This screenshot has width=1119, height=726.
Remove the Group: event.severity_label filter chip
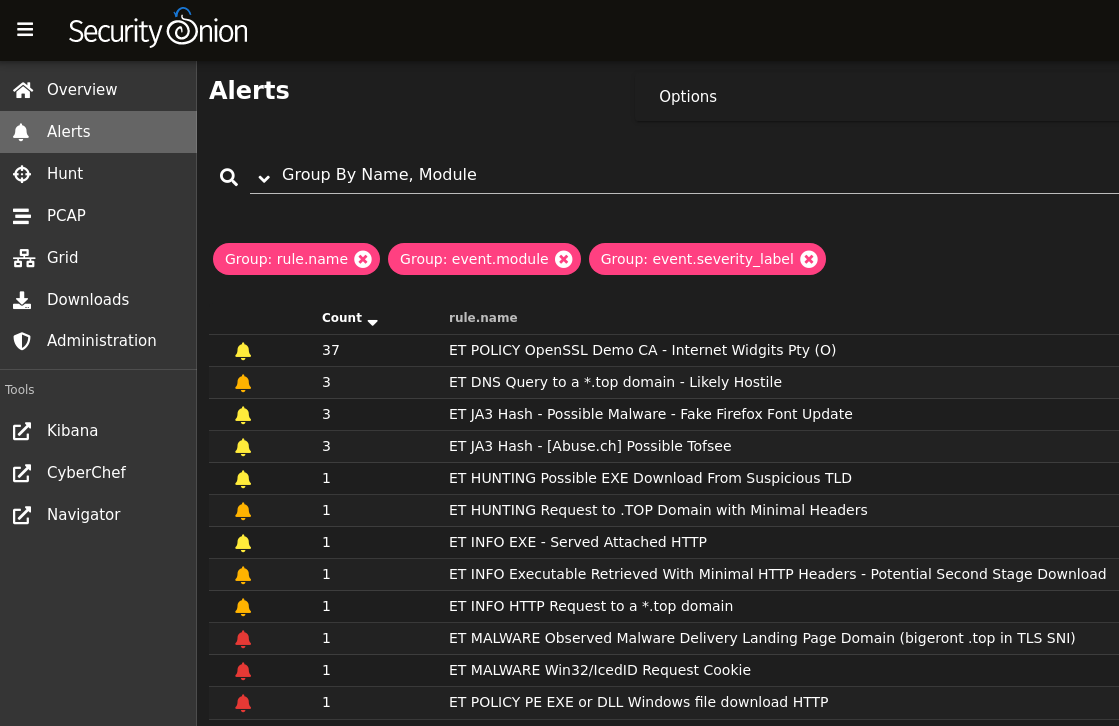809,259
